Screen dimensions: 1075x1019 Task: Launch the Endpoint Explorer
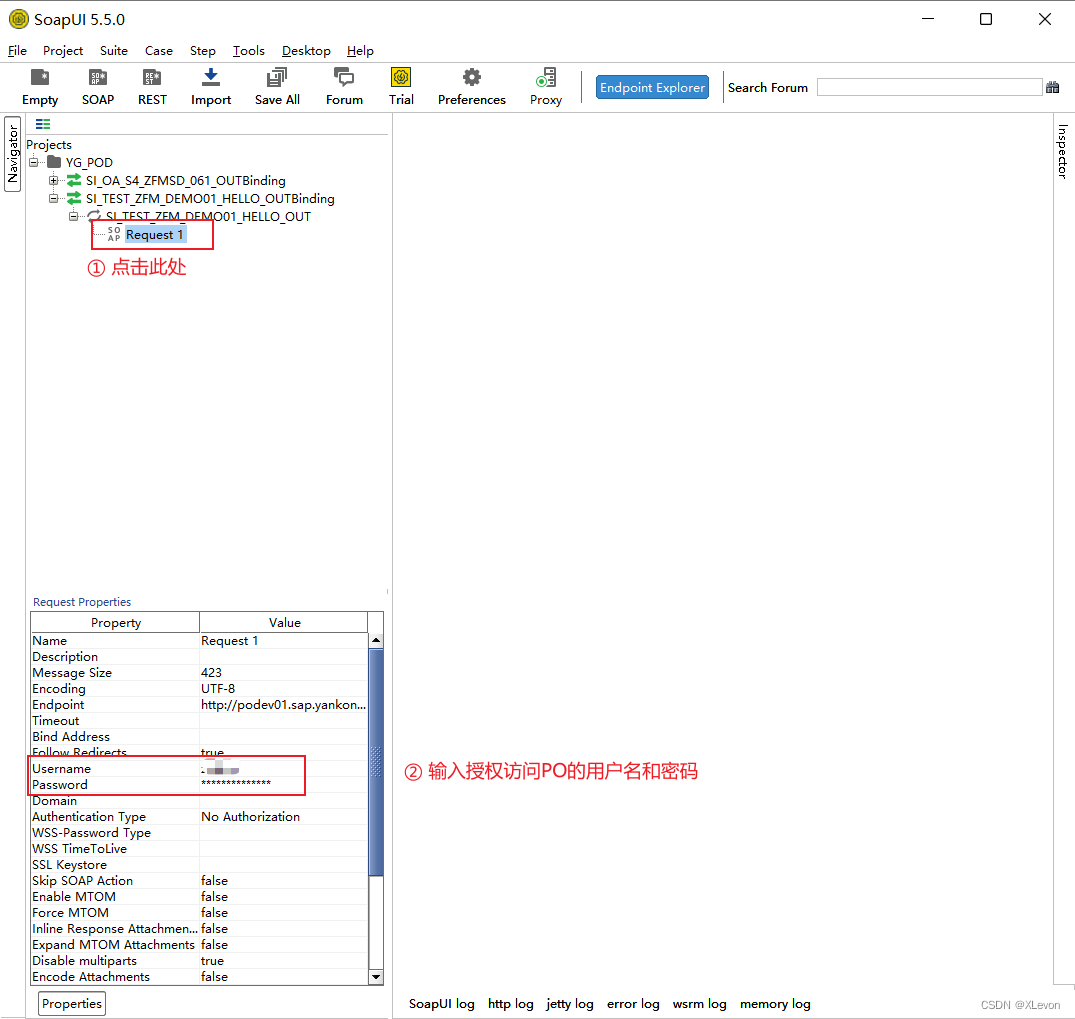(x=652, y=87)
